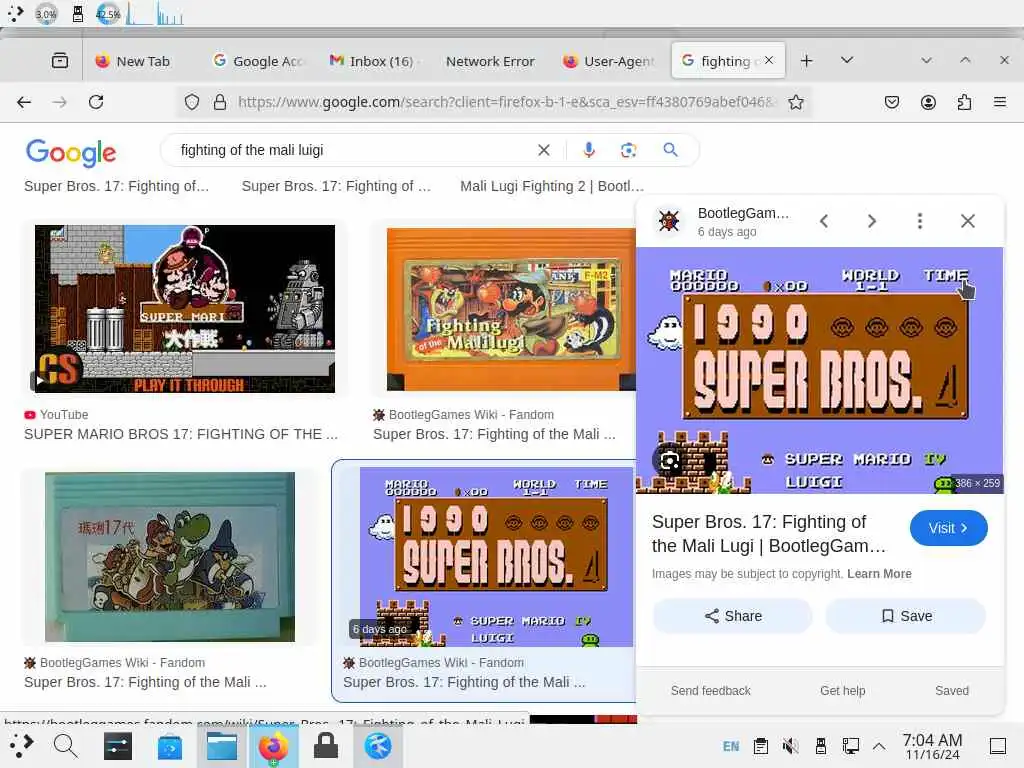Click the BootlegGames source favicon

coord(669,221)
